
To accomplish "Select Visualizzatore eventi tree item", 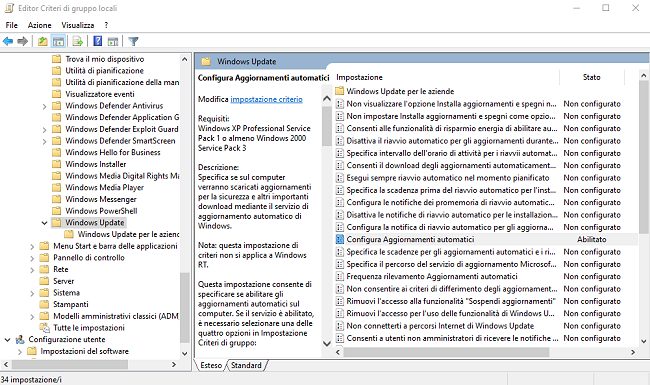I will 100,94.
